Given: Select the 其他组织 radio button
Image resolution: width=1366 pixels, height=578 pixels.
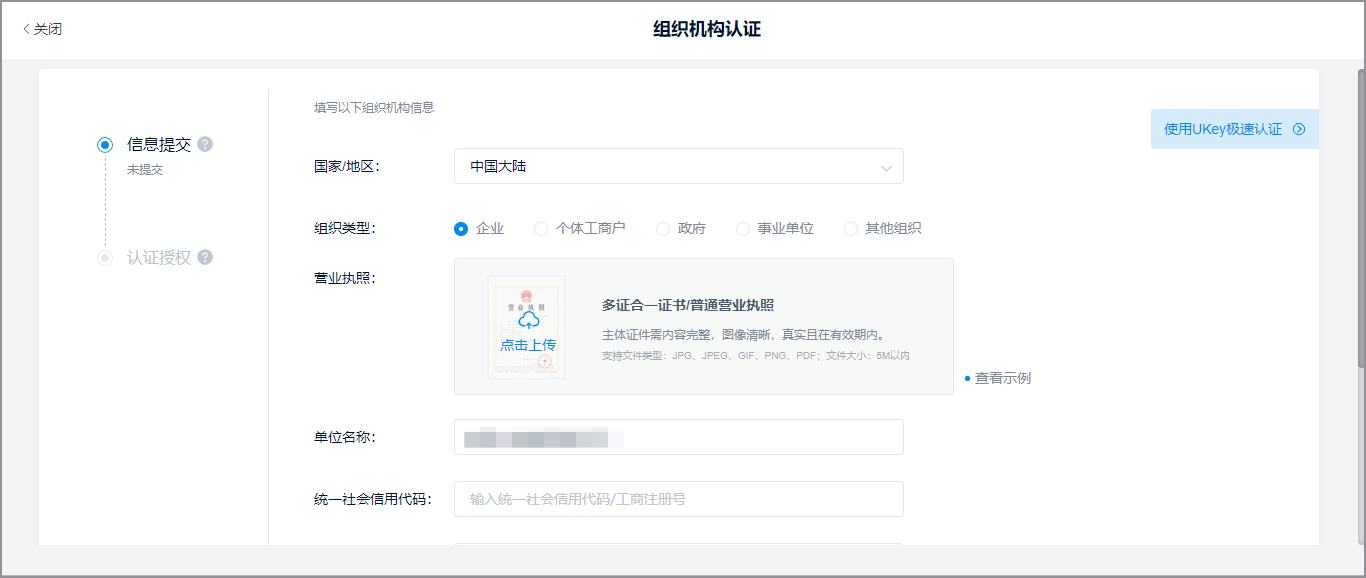Looking at the screenshot, I should [851, 228].
